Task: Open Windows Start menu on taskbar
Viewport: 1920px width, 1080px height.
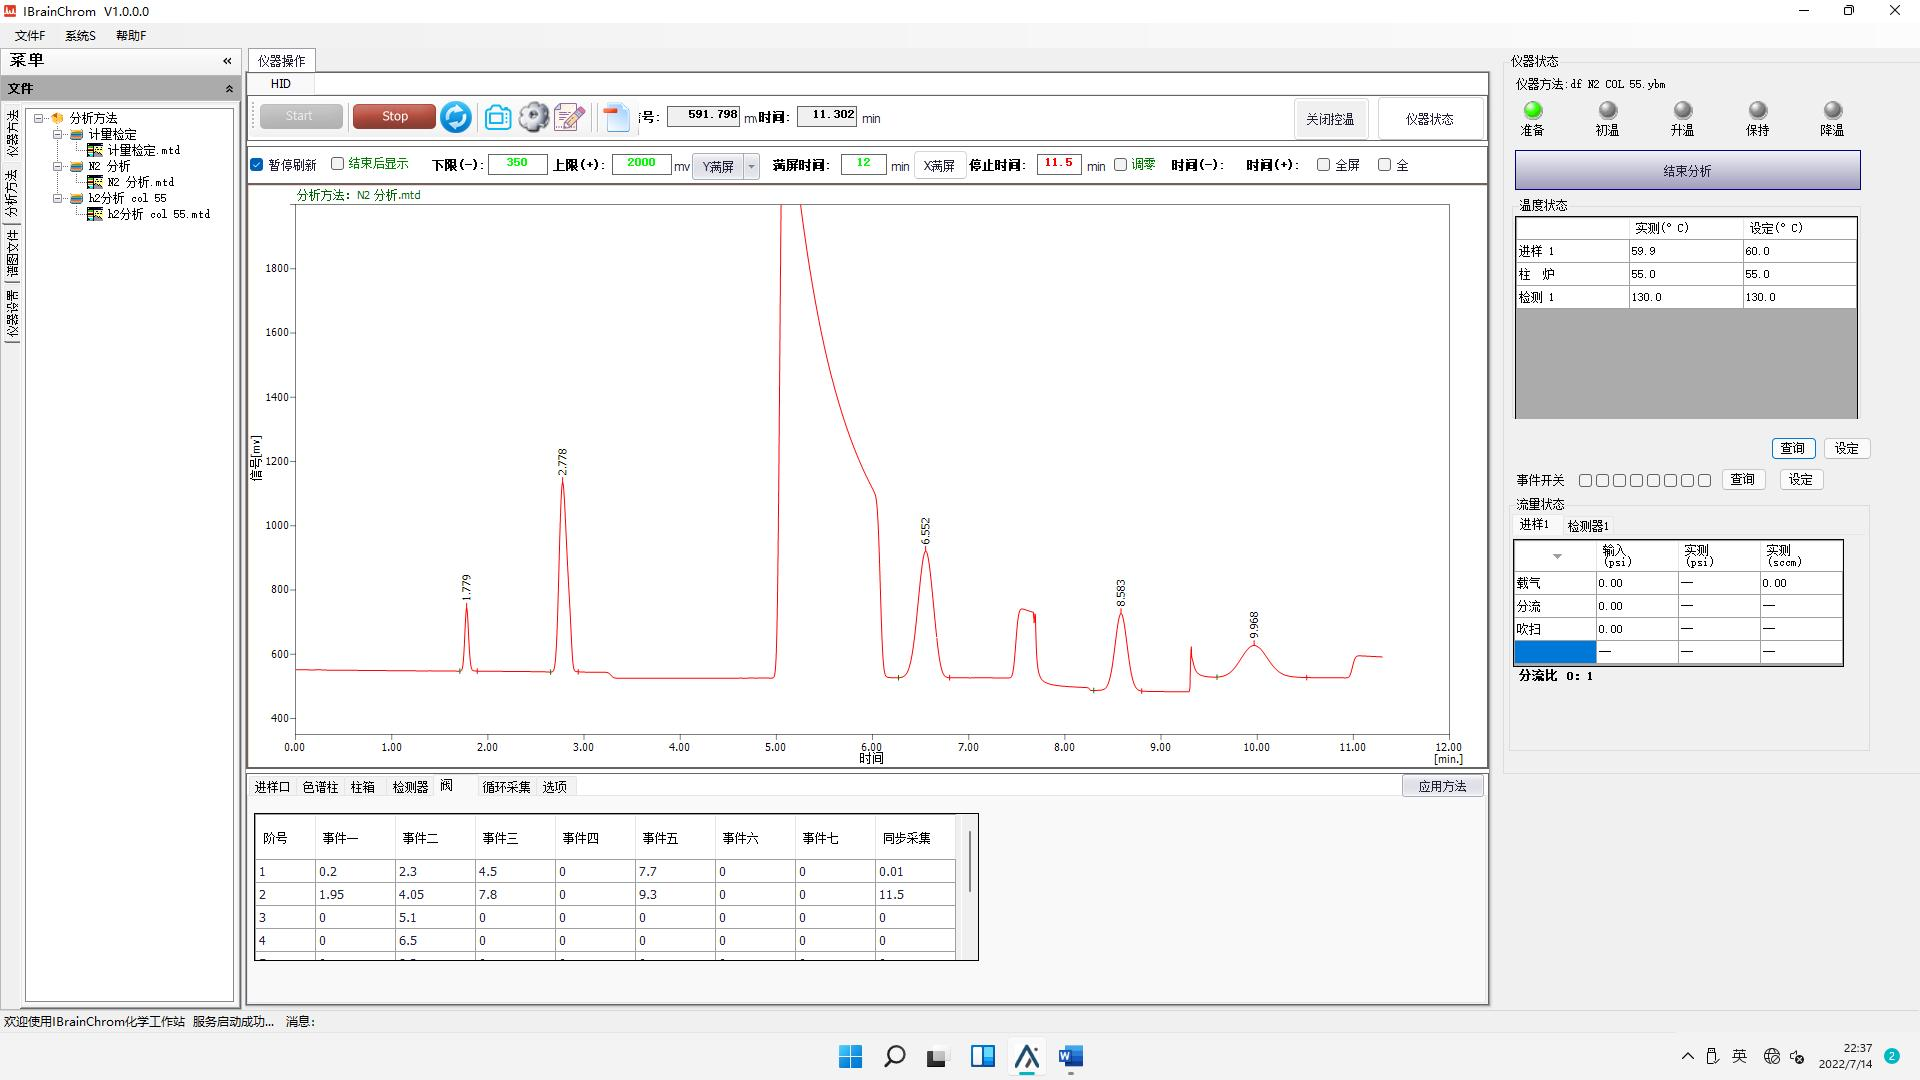Action: pyautogui.click(x=851, y=1056)
